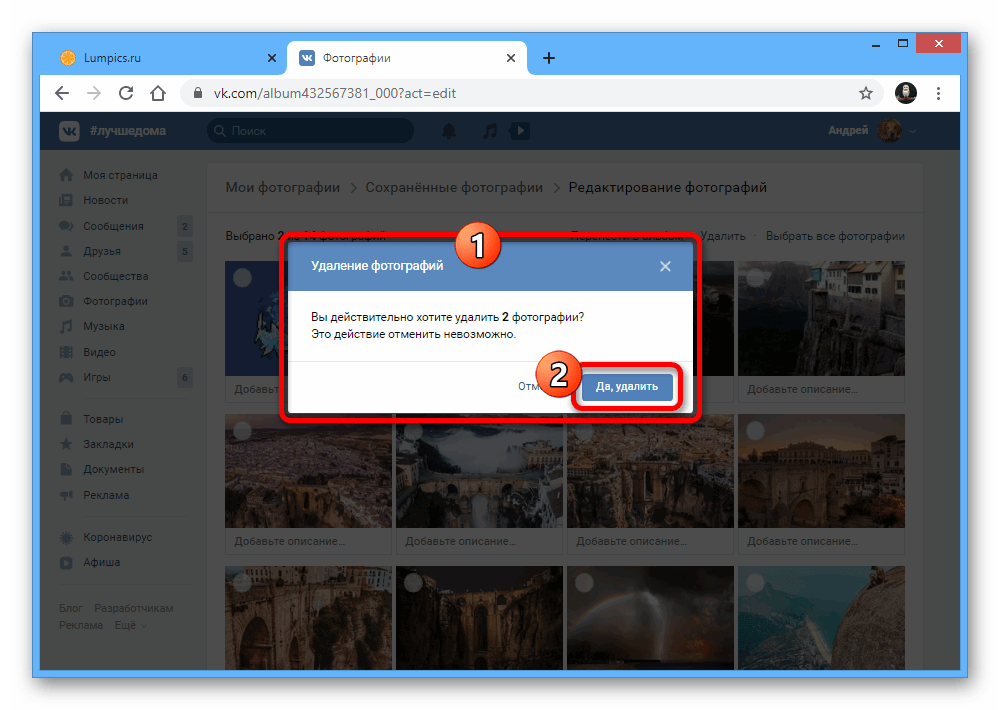Click the VK search field
The width and height of the screenshot is (1000, 710).
tap(310, 131)
